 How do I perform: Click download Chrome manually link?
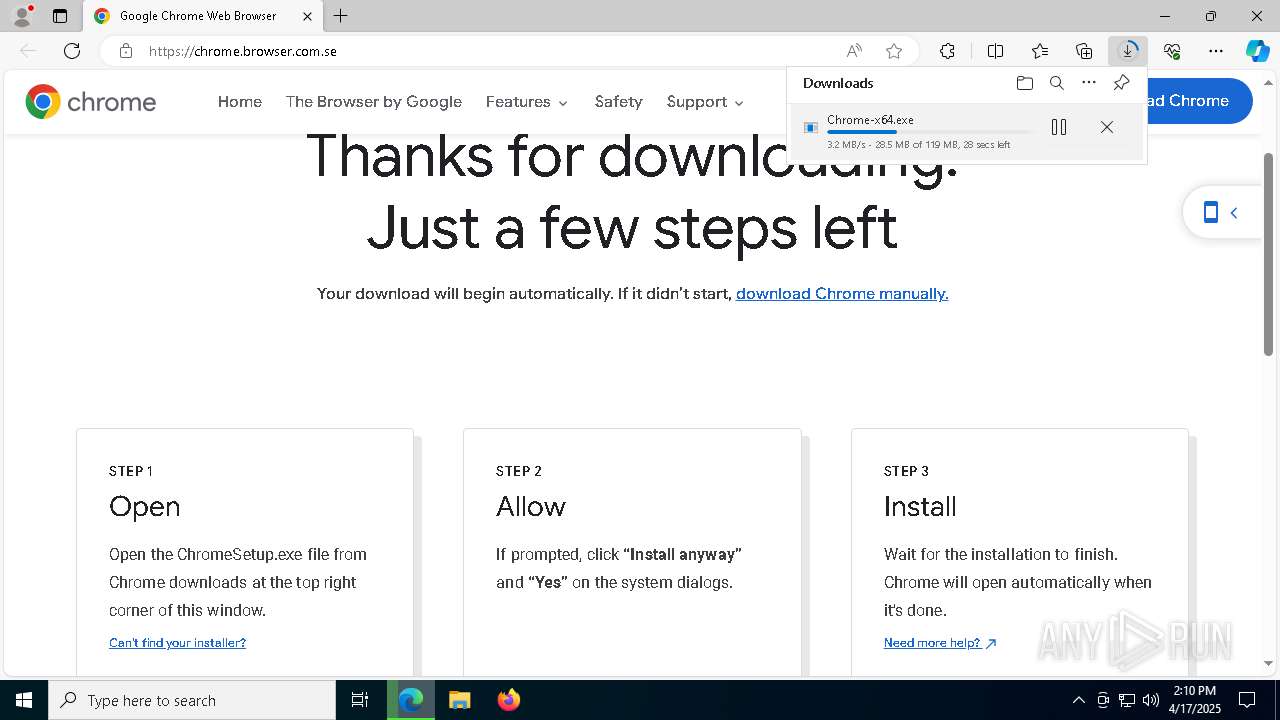click(x=842, y=294)
